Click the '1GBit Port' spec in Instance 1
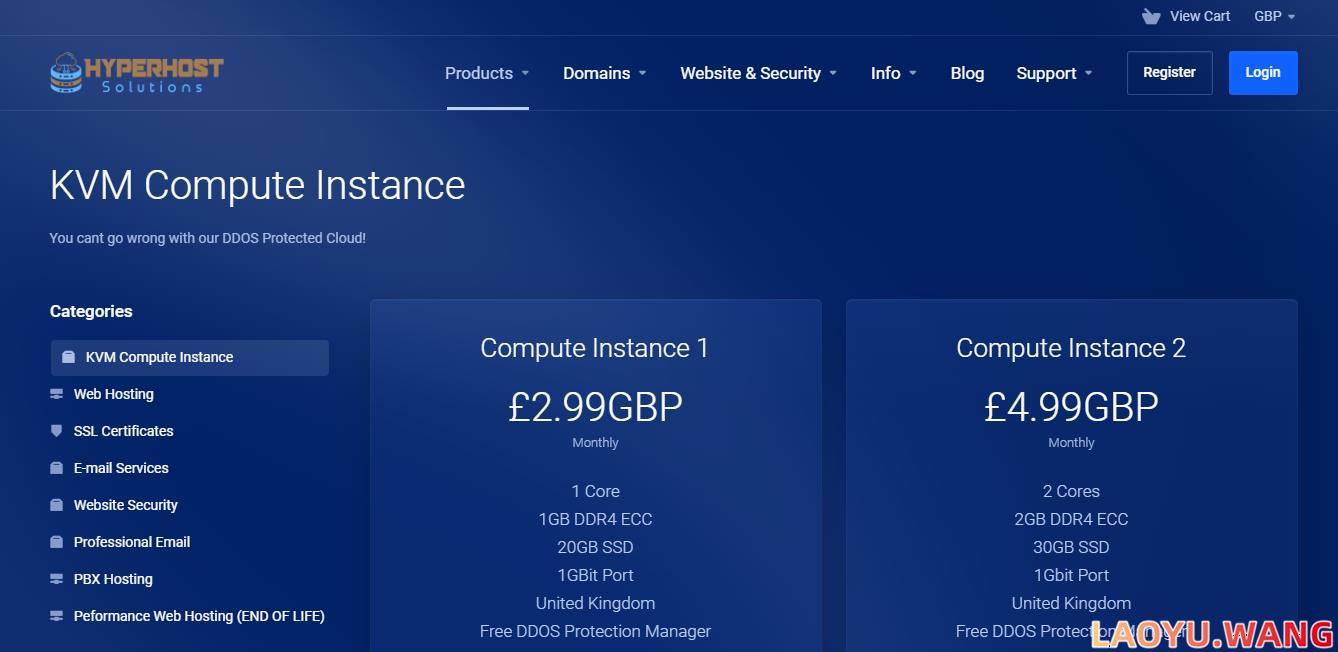The image size is (1338, 652). 595,575
